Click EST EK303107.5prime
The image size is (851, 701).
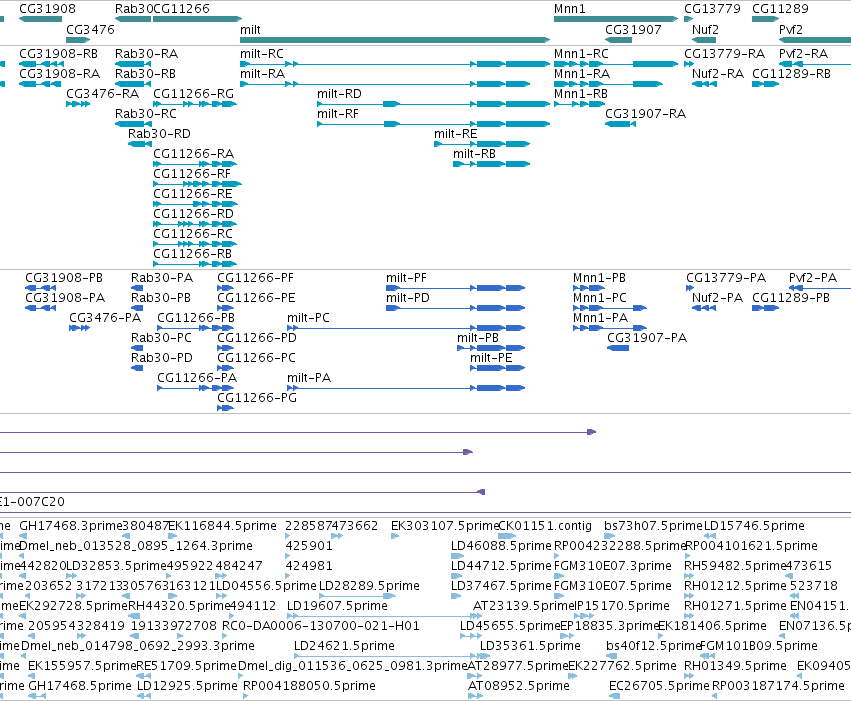pos(395,536)
